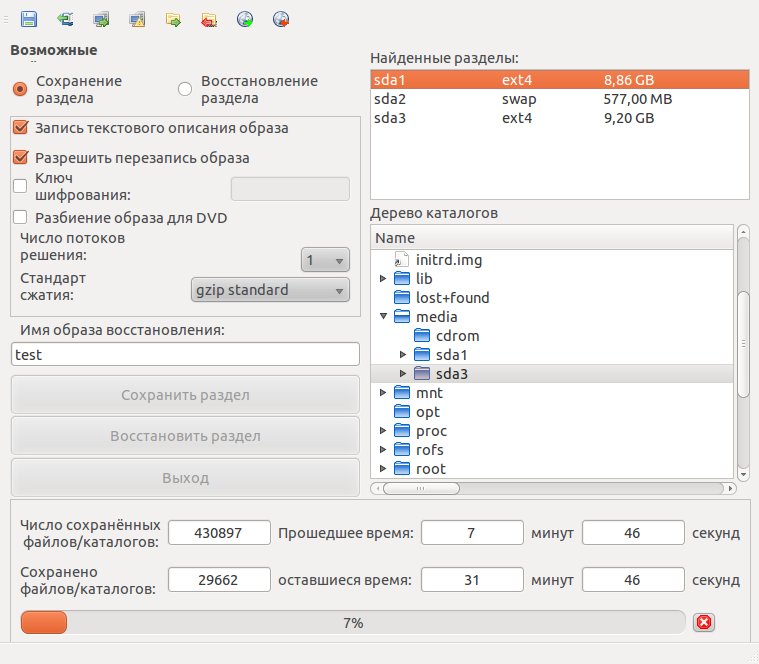Collapse the media folder in the tree
The image size is (759, 664).
(383, 317)
